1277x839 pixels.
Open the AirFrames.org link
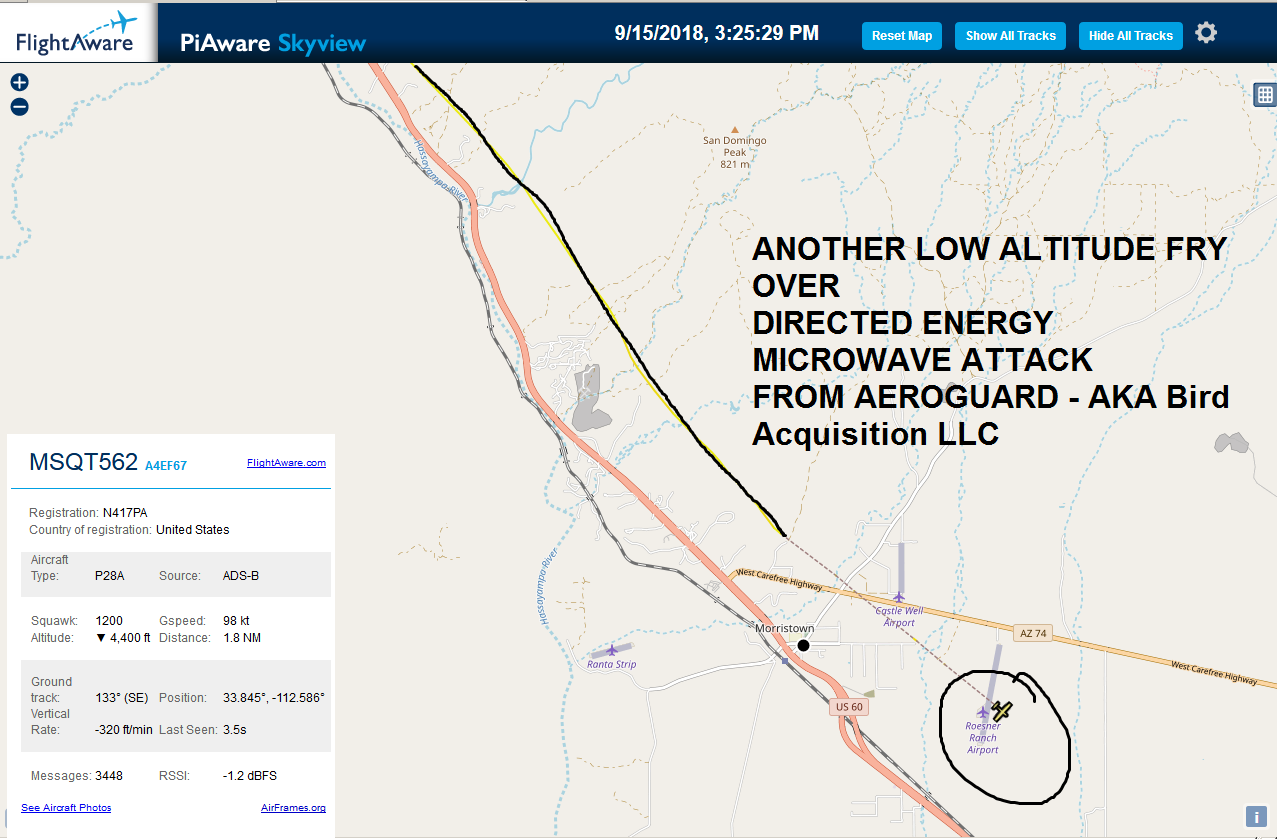tap(293, 807)
